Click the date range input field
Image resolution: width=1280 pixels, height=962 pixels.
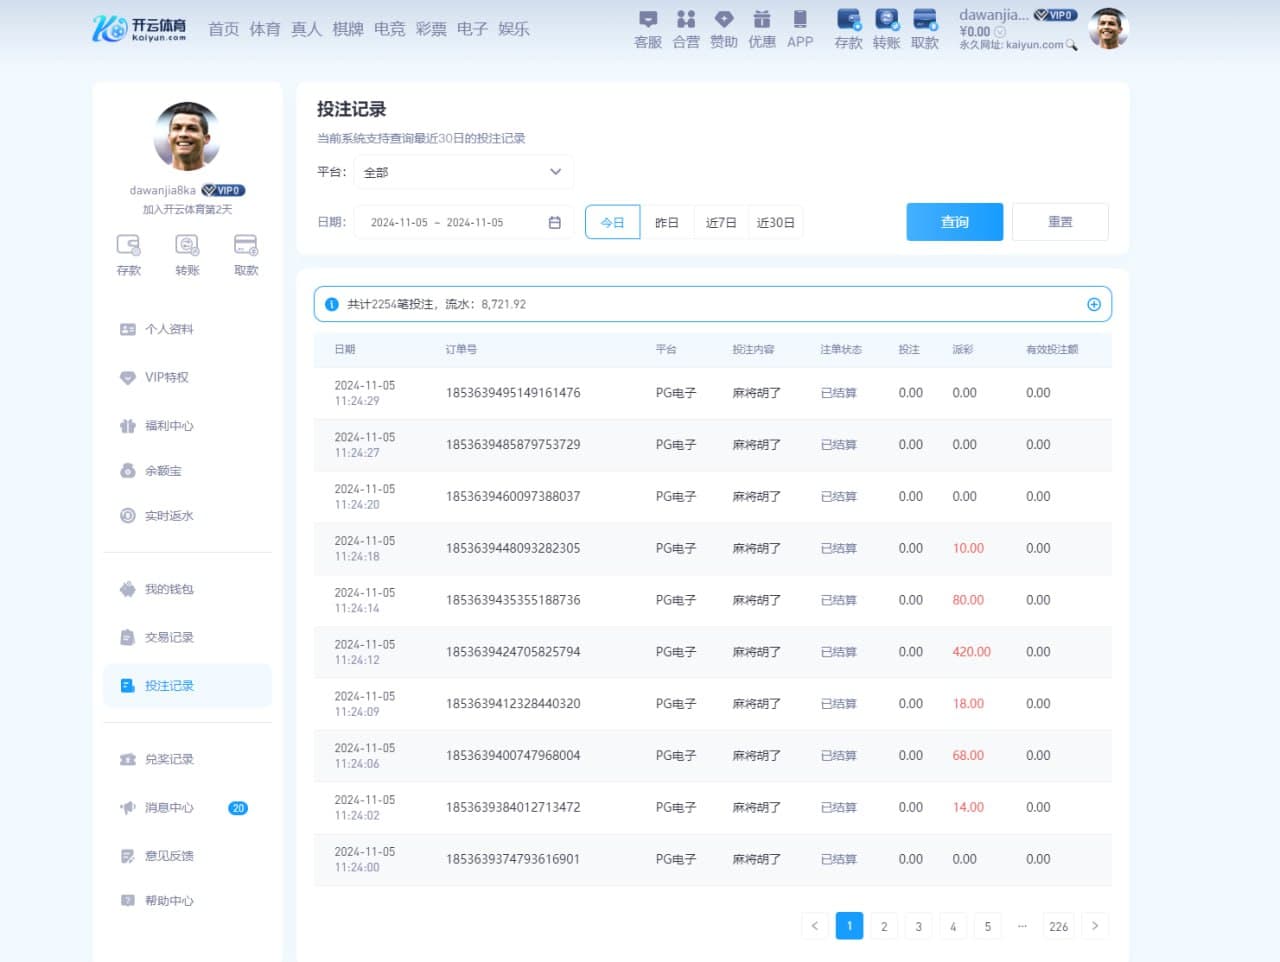pos(450,223)
